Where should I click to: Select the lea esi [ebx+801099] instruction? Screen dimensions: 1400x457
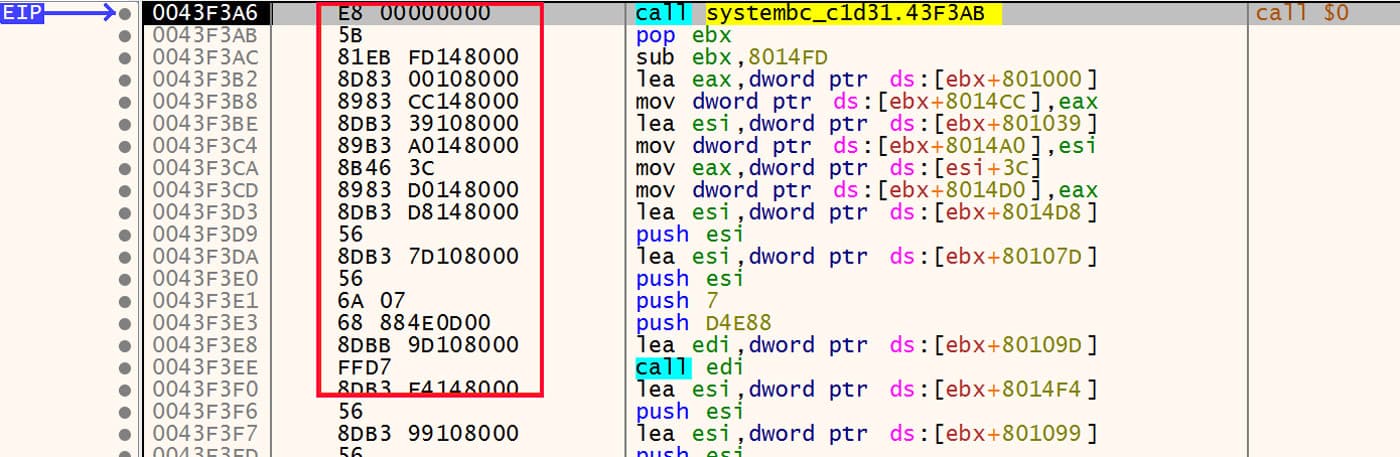[x=867, y=433]
